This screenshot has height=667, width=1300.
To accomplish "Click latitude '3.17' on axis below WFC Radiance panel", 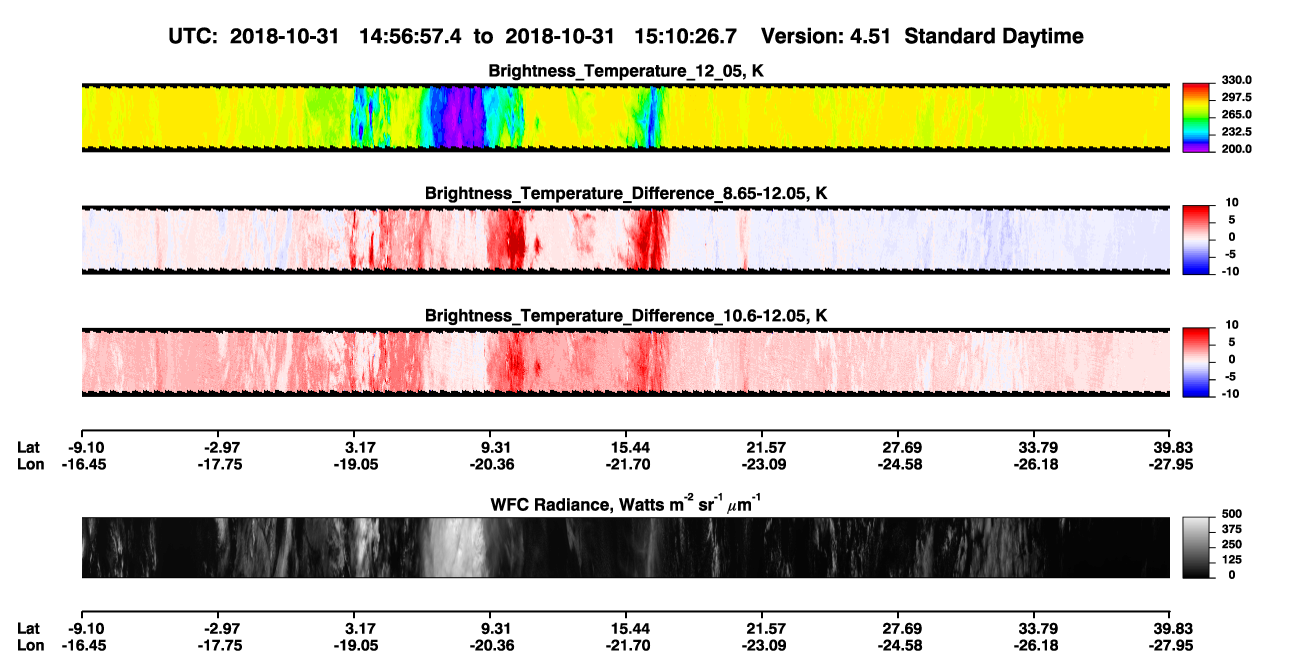I will tap(360, 628).
